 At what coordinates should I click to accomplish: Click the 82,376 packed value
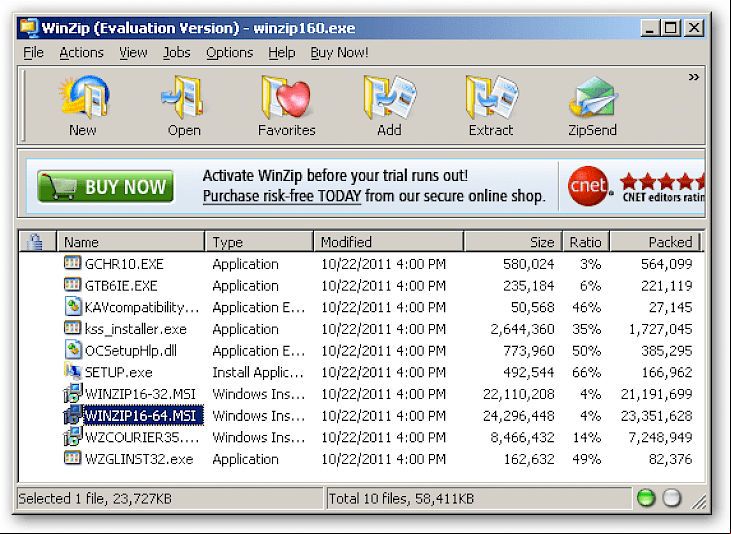pyautogui.click(x=670, y=459)
